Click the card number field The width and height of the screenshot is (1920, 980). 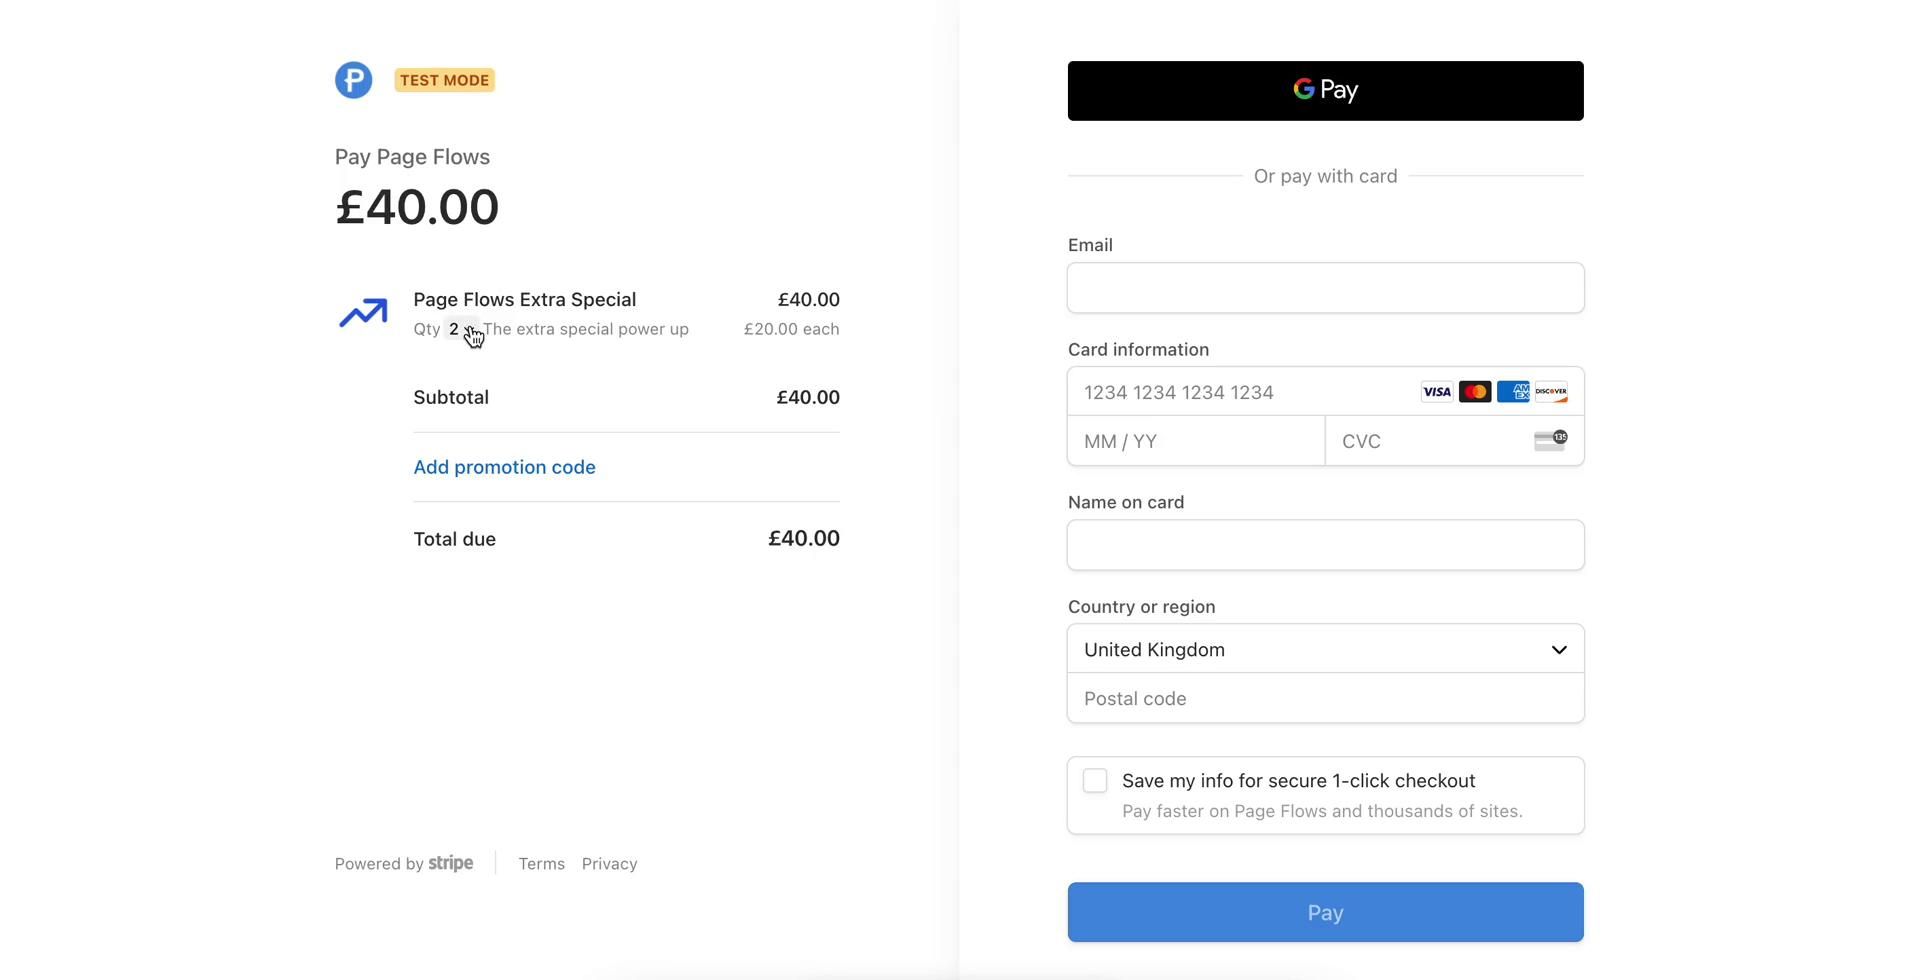(x=1240, y=392)
